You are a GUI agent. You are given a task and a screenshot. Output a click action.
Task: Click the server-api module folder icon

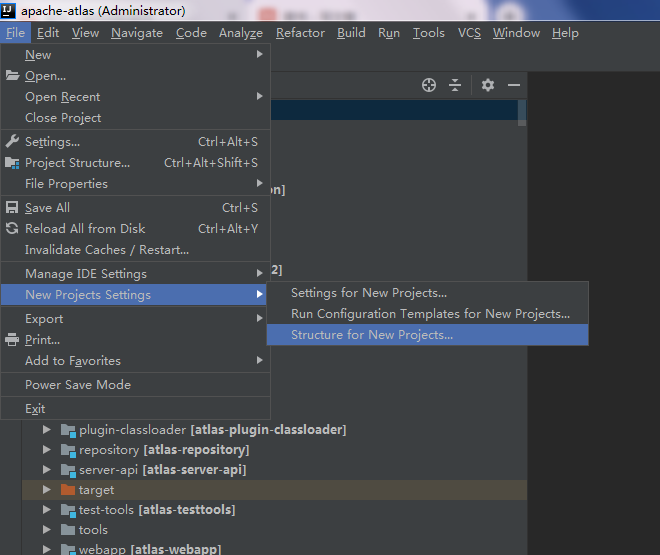coord(68,470)
